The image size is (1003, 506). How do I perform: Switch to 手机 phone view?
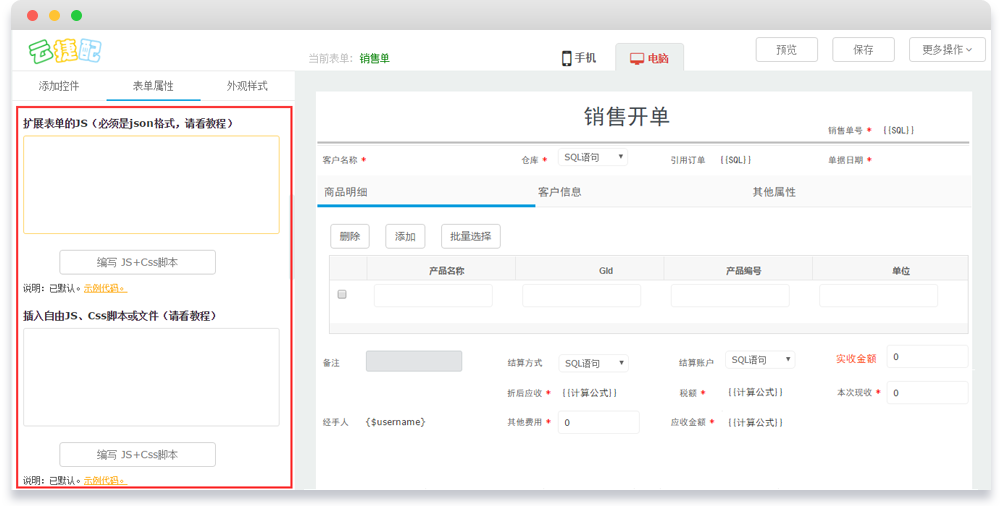(578, 58)
